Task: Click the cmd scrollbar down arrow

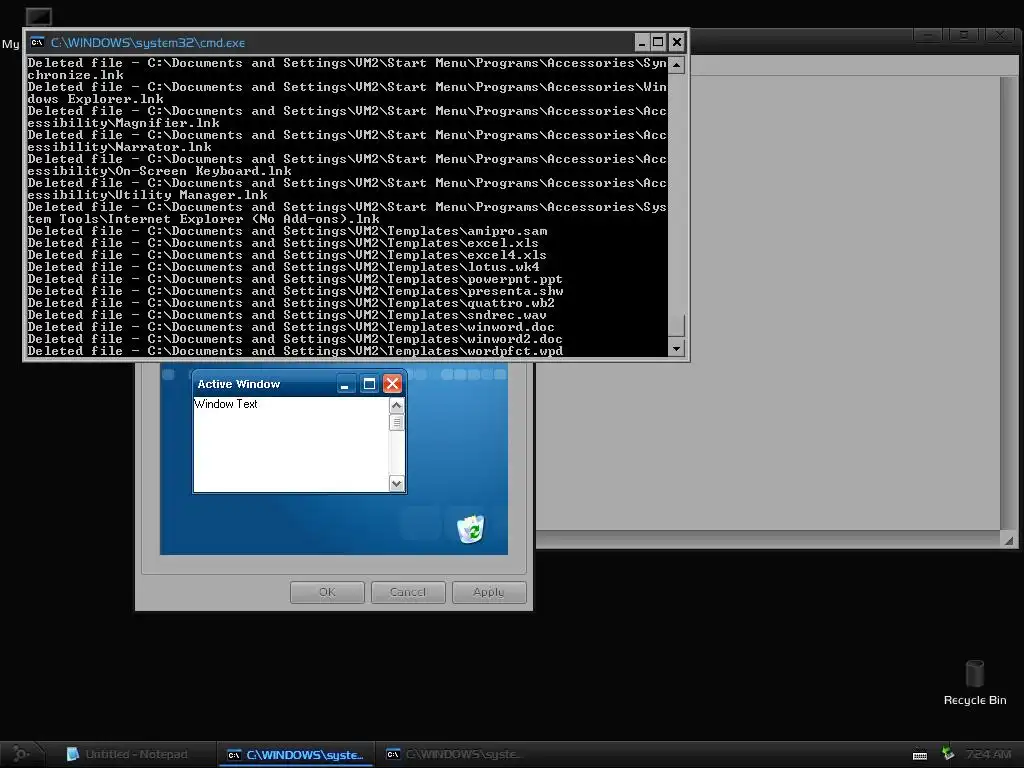Action: pyautogui.click(x=677, y=348)
